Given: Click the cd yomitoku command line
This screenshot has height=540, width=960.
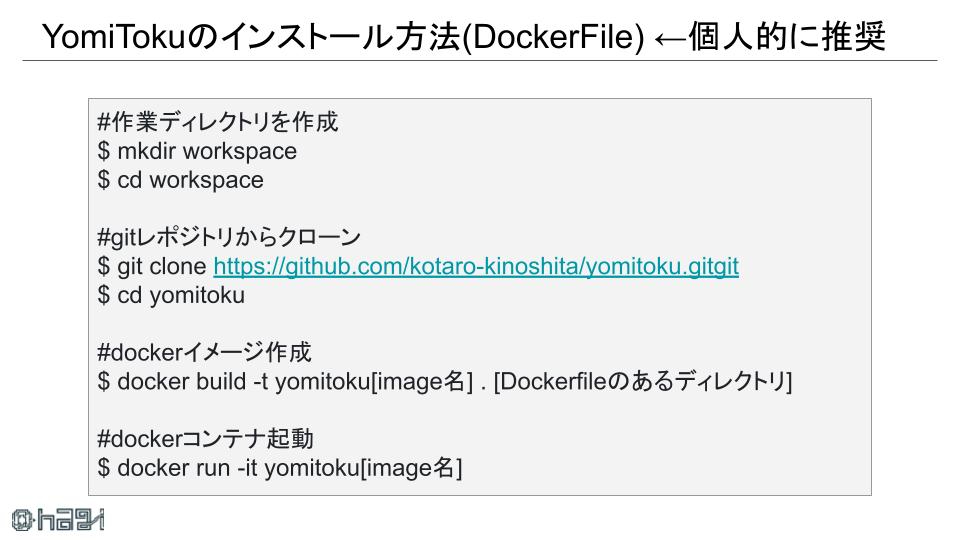Looking at the screenshot, I should pyautogui.click(x=171, y=295).
